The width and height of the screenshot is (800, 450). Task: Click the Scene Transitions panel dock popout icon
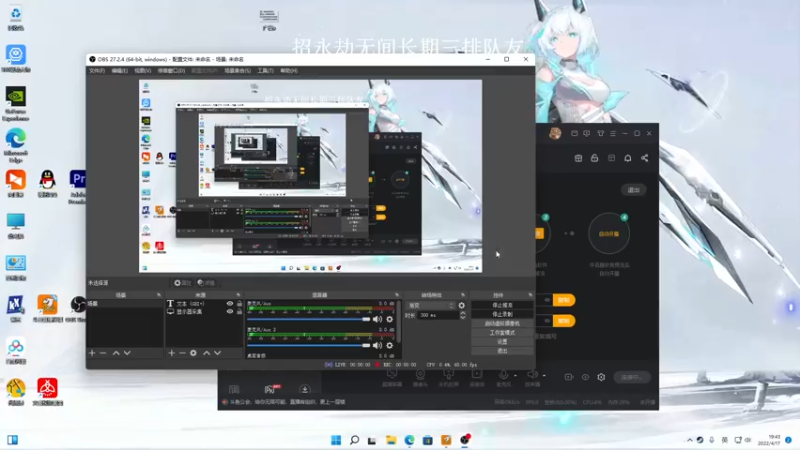(463, 295)
